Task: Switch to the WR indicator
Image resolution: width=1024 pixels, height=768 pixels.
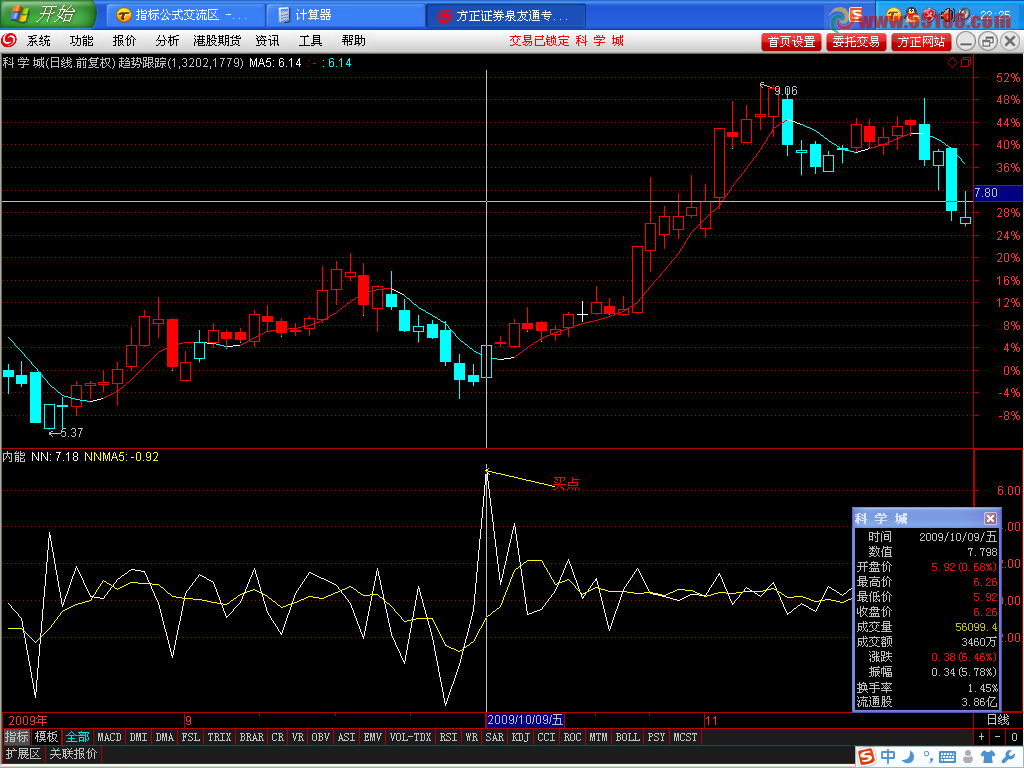Action: click(472, 737)
